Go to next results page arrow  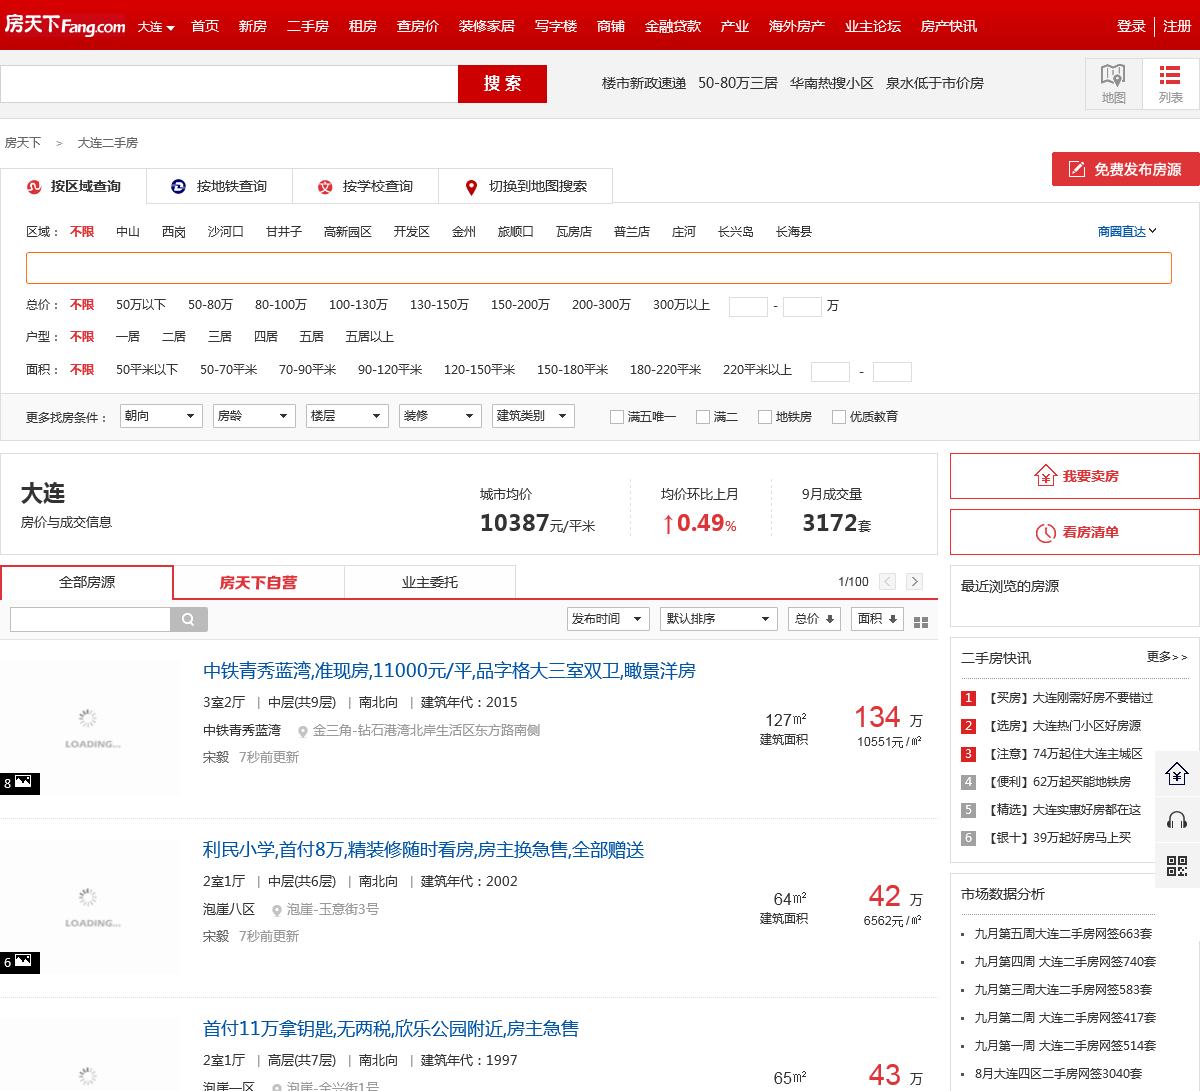tap(914, 582)
